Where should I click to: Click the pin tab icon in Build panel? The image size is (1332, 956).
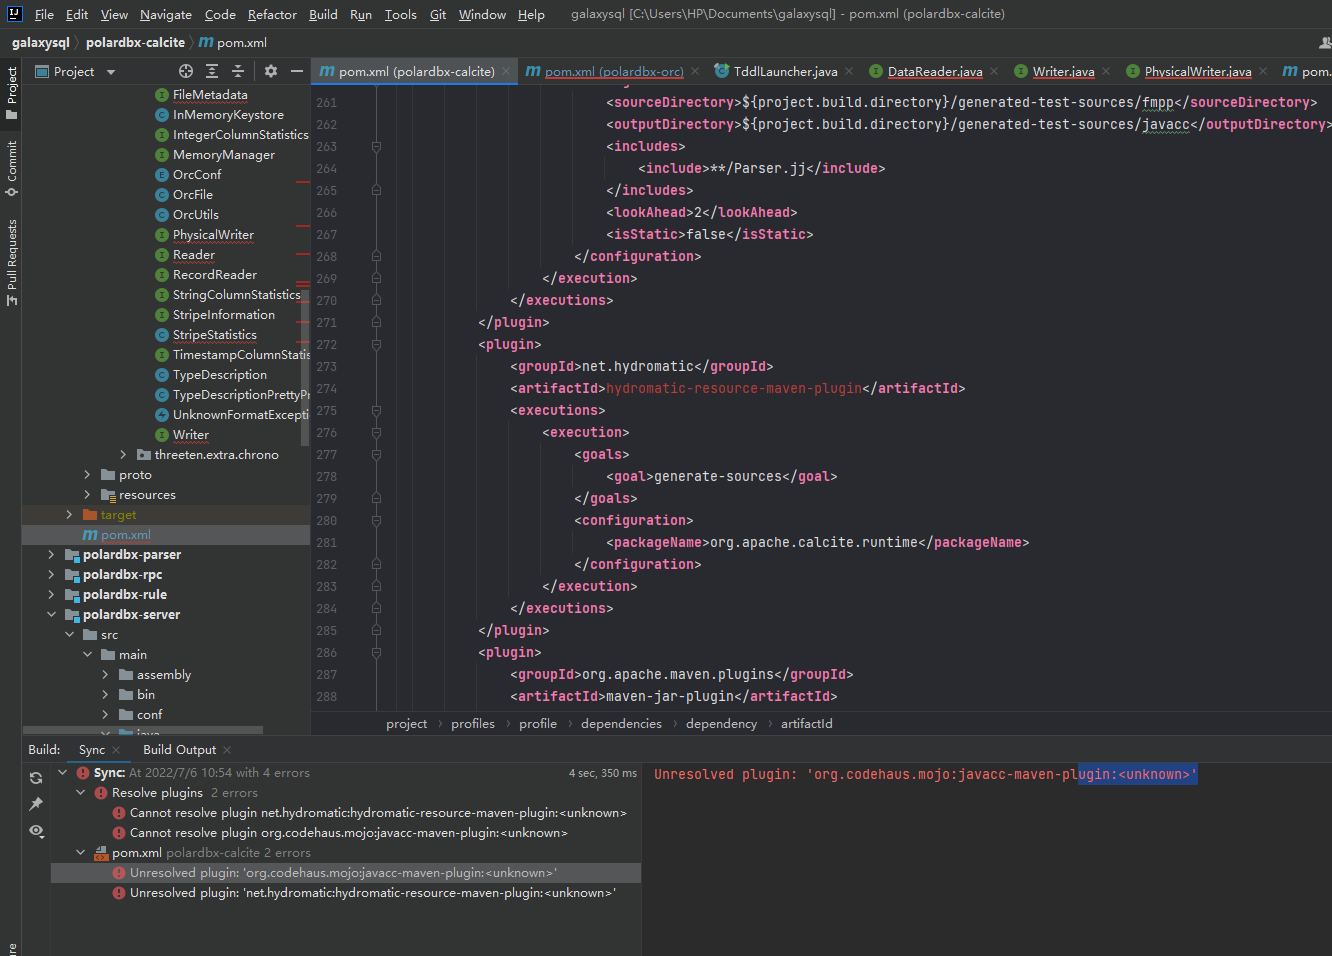36,804
